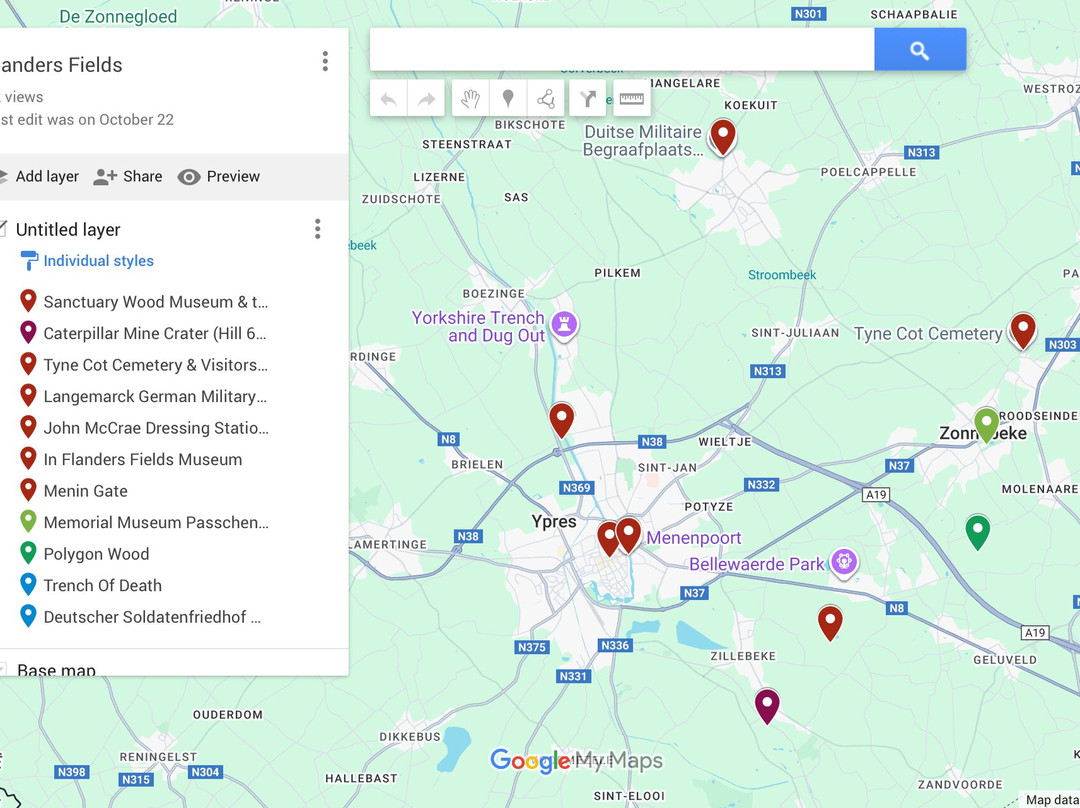Select the add marker tool

508,99
